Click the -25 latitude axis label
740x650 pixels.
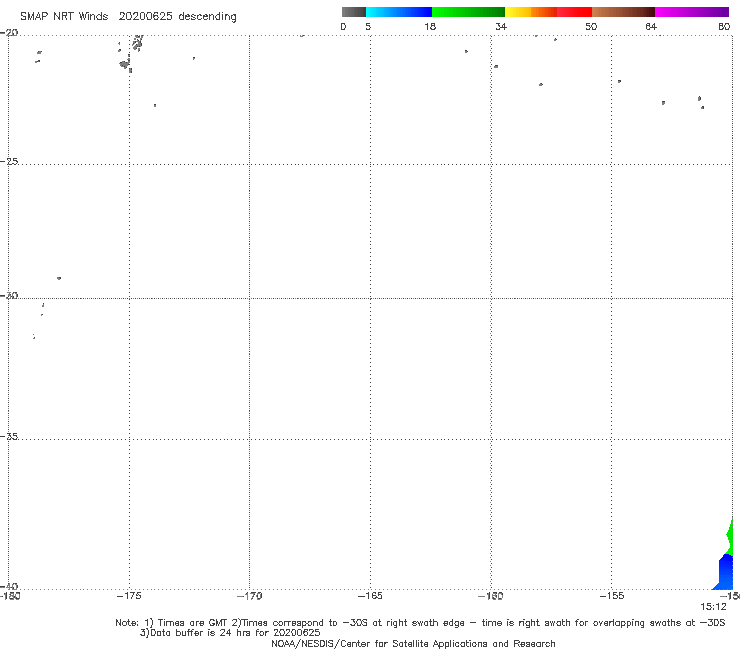(10, 161)
